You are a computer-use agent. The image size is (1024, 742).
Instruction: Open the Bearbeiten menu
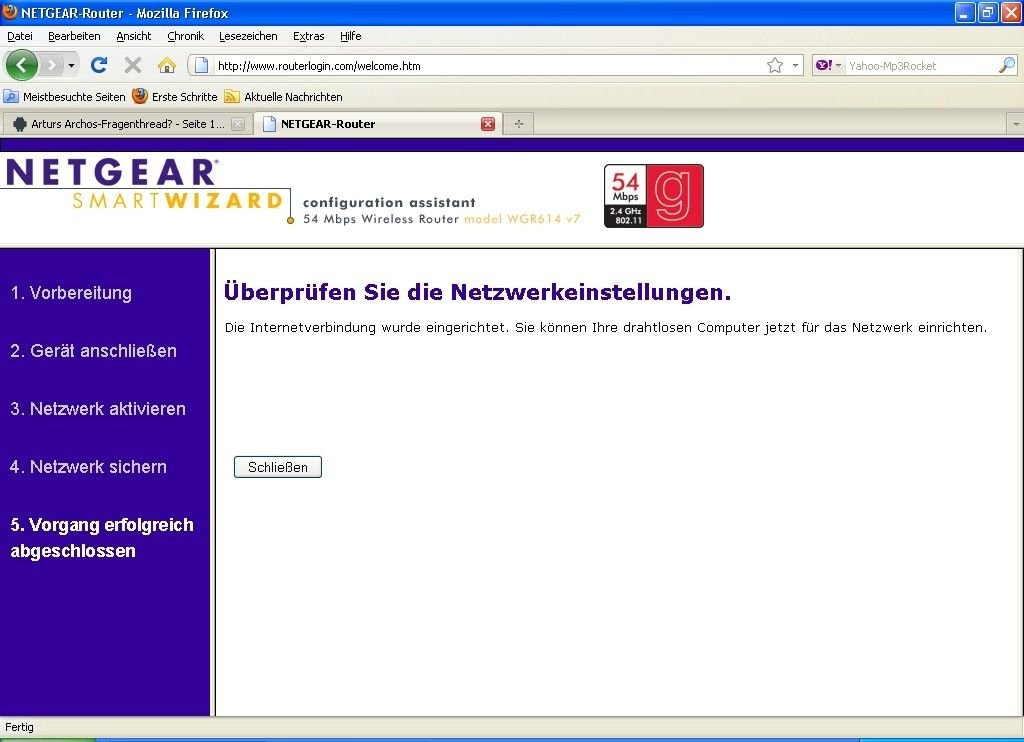[x=74, y=36]
